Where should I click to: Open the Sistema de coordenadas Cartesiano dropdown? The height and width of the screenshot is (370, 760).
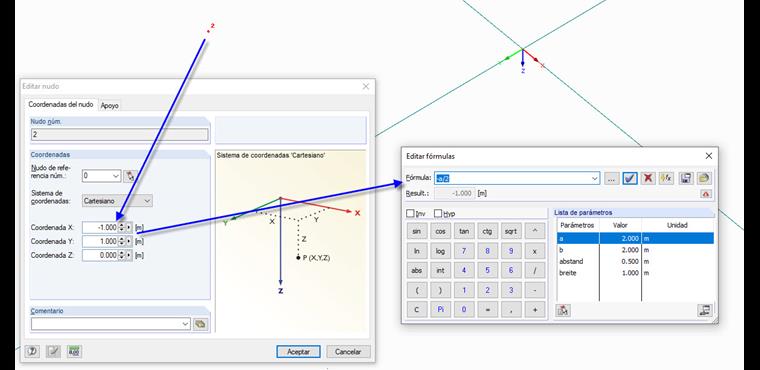pyautogui.click(x=147, y=200)
